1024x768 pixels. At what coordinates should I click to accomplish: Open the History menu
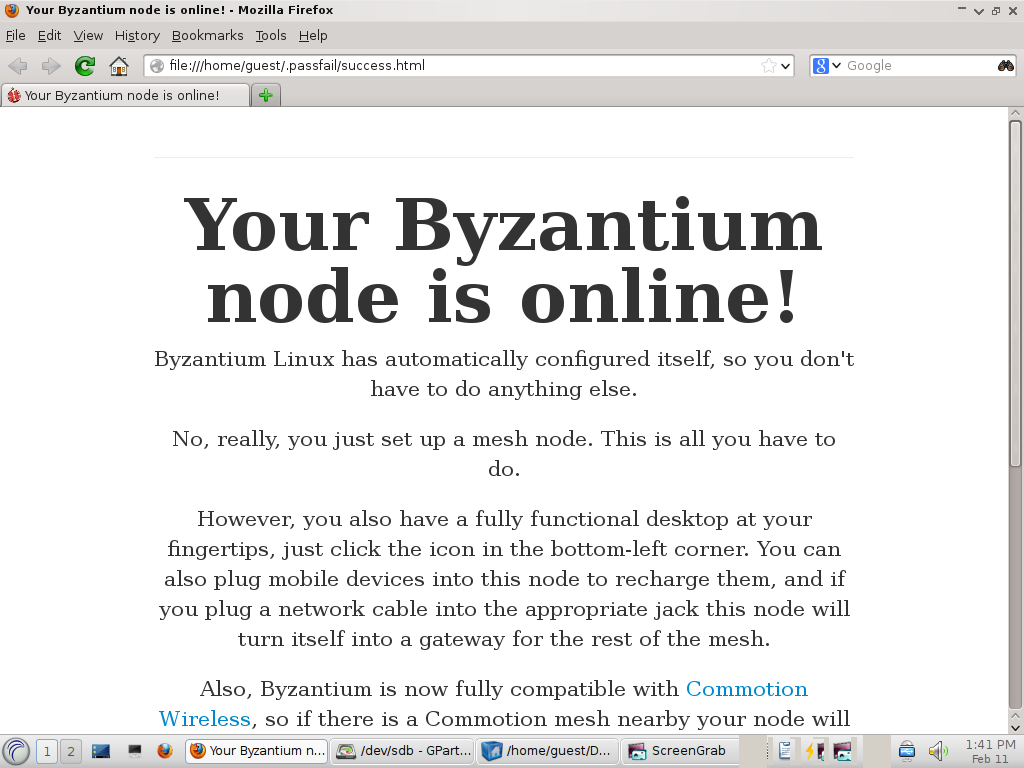(x=137, y=35)
